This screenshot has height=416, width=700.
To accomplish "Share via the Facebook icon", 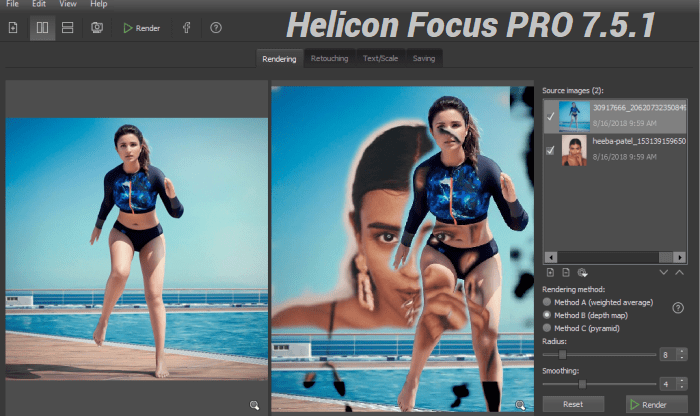I will tap(187, 28).
